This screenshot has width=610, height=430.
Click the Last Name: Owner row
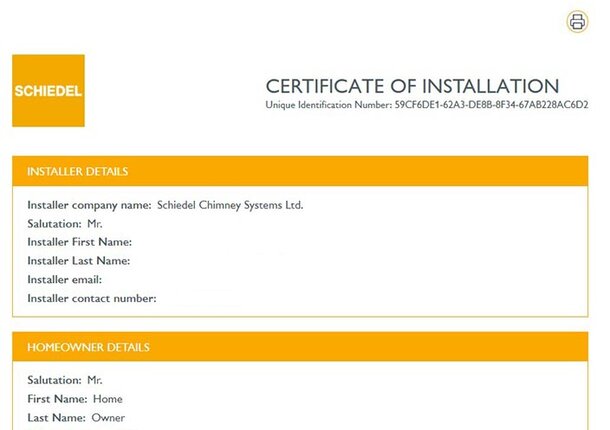click(76, 418)
